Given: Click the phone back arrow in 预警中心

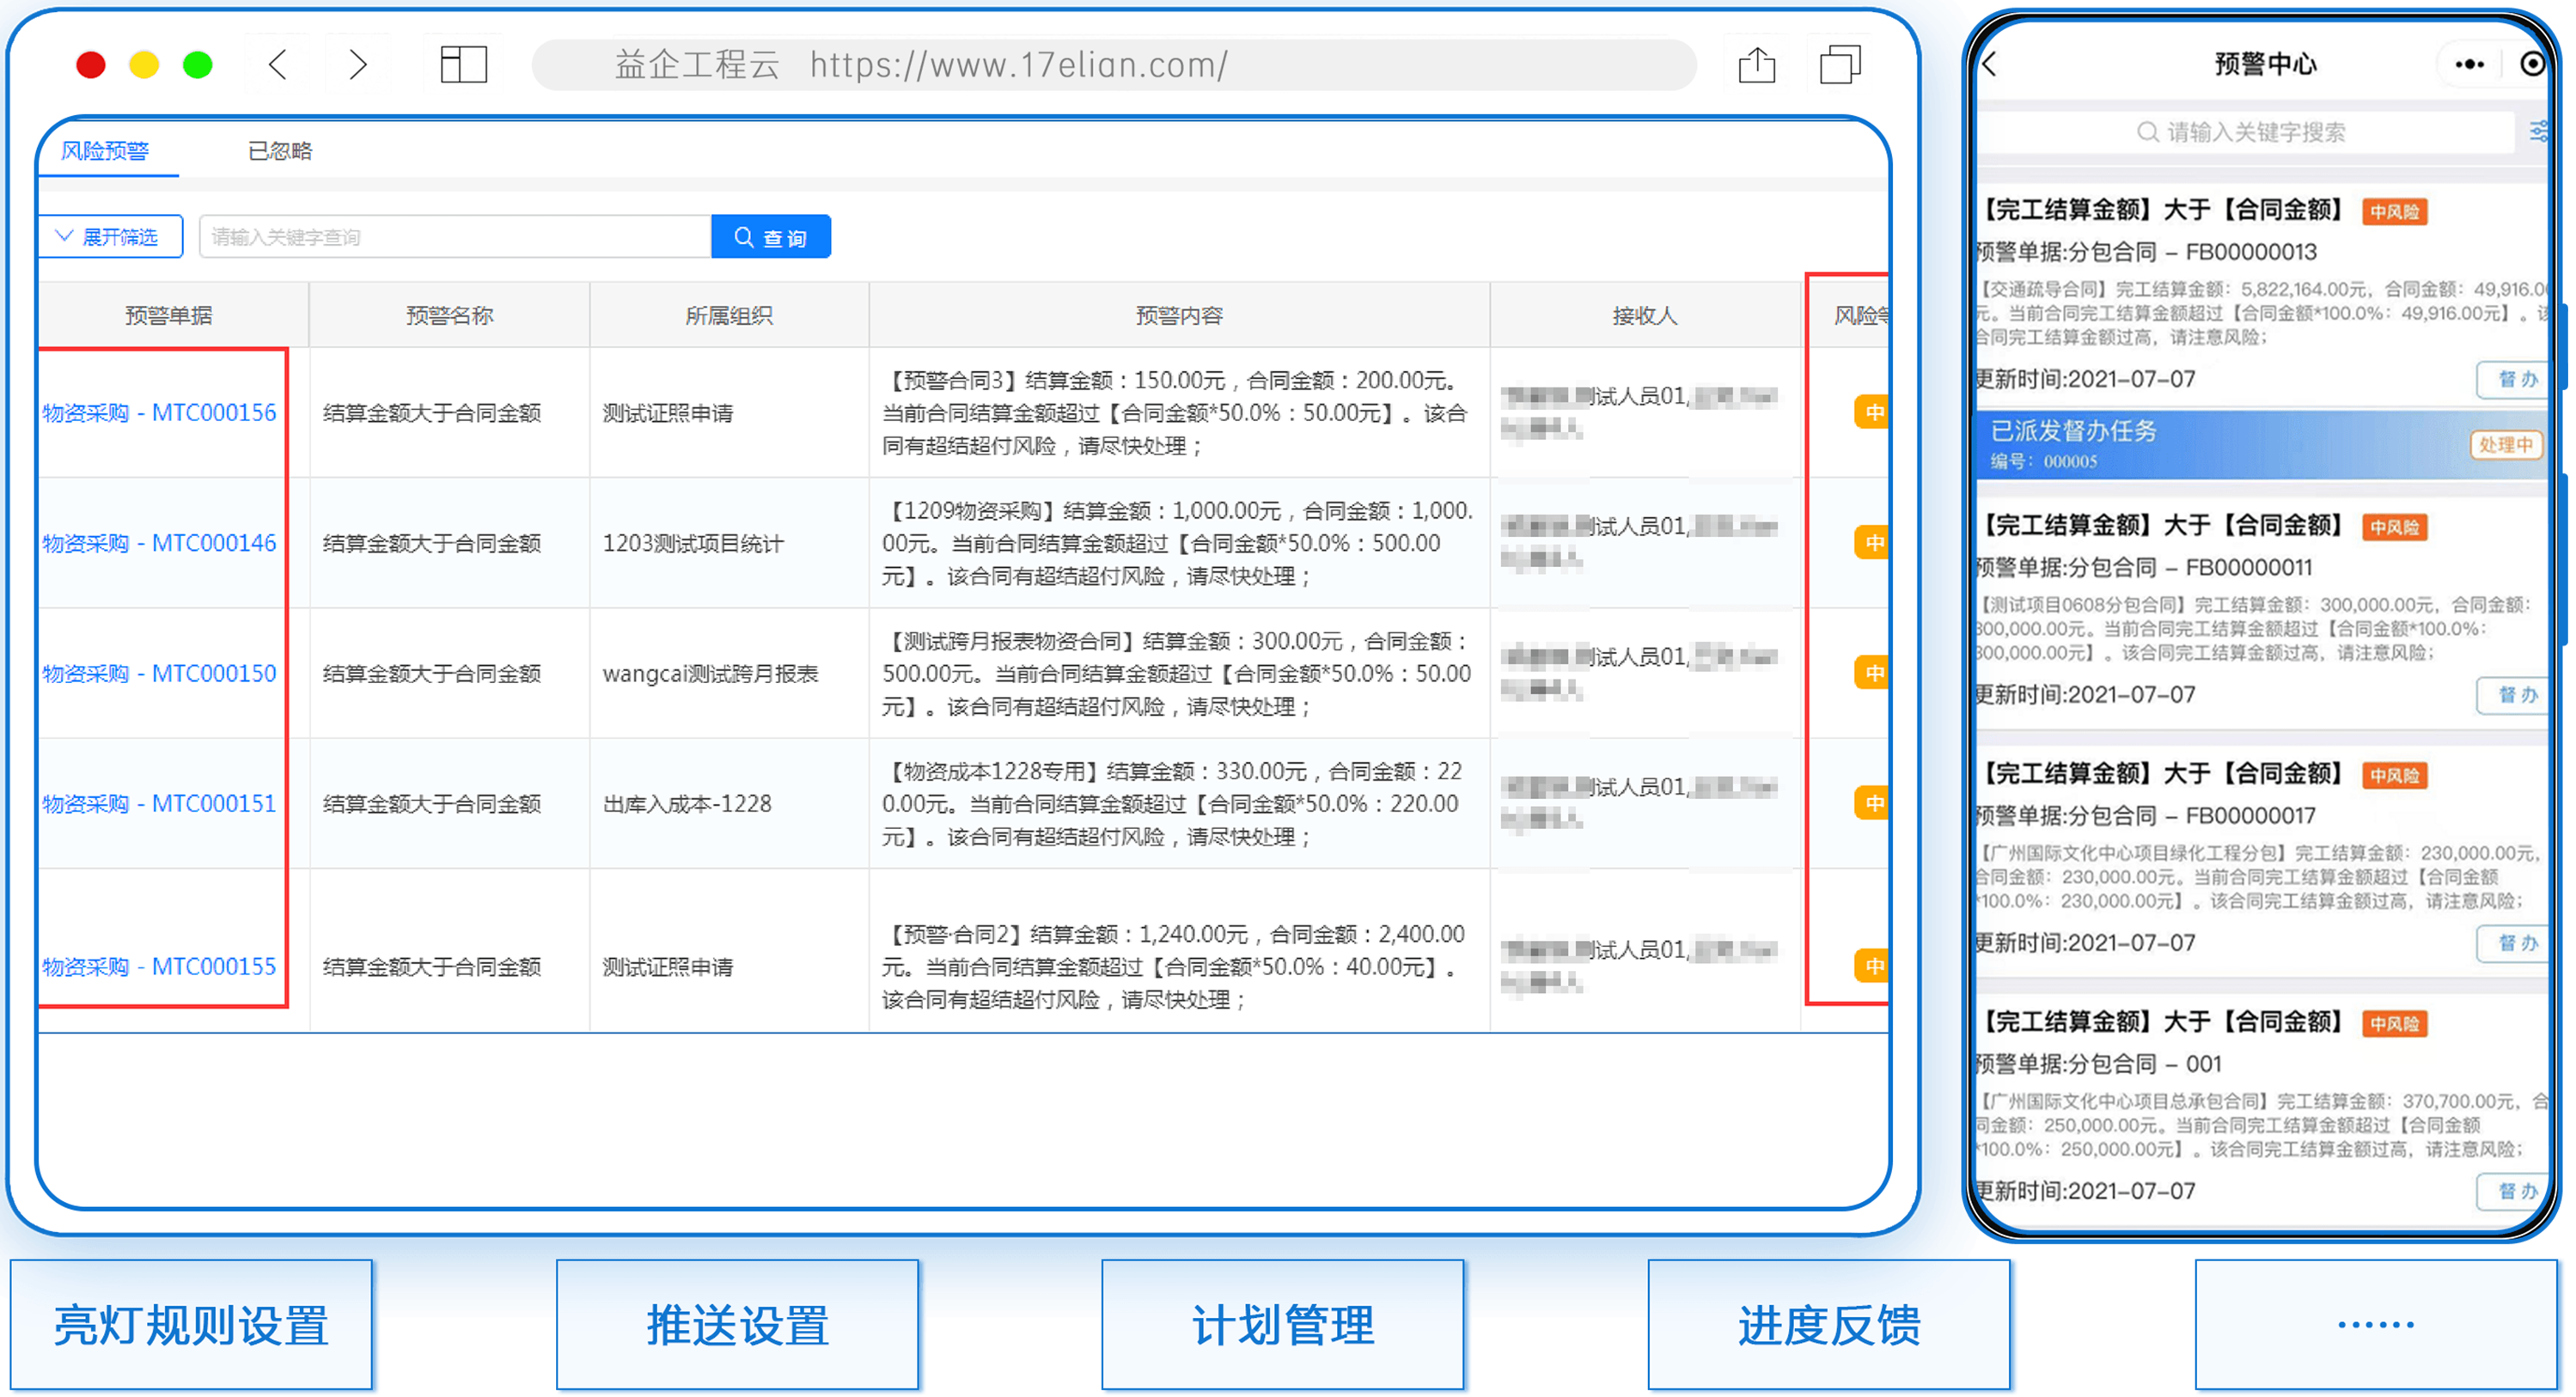Looking at the screenshot, I should (1990, 65).
